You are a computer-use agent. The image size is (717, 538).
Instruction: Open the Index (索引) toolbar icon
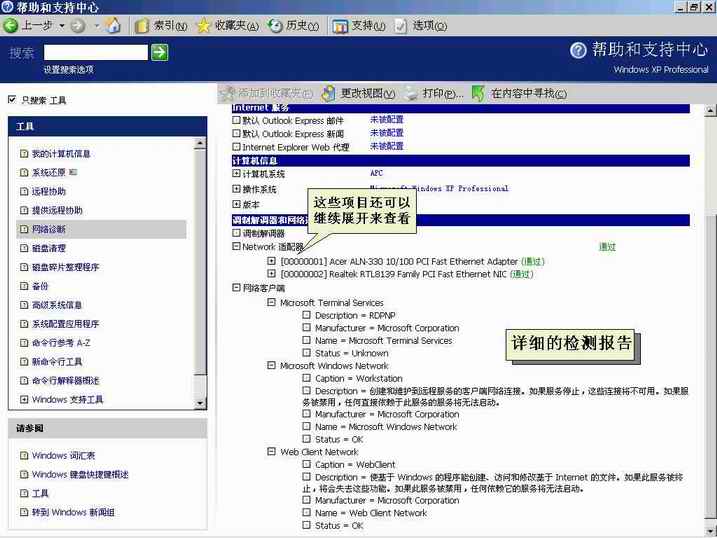(142, 26)
